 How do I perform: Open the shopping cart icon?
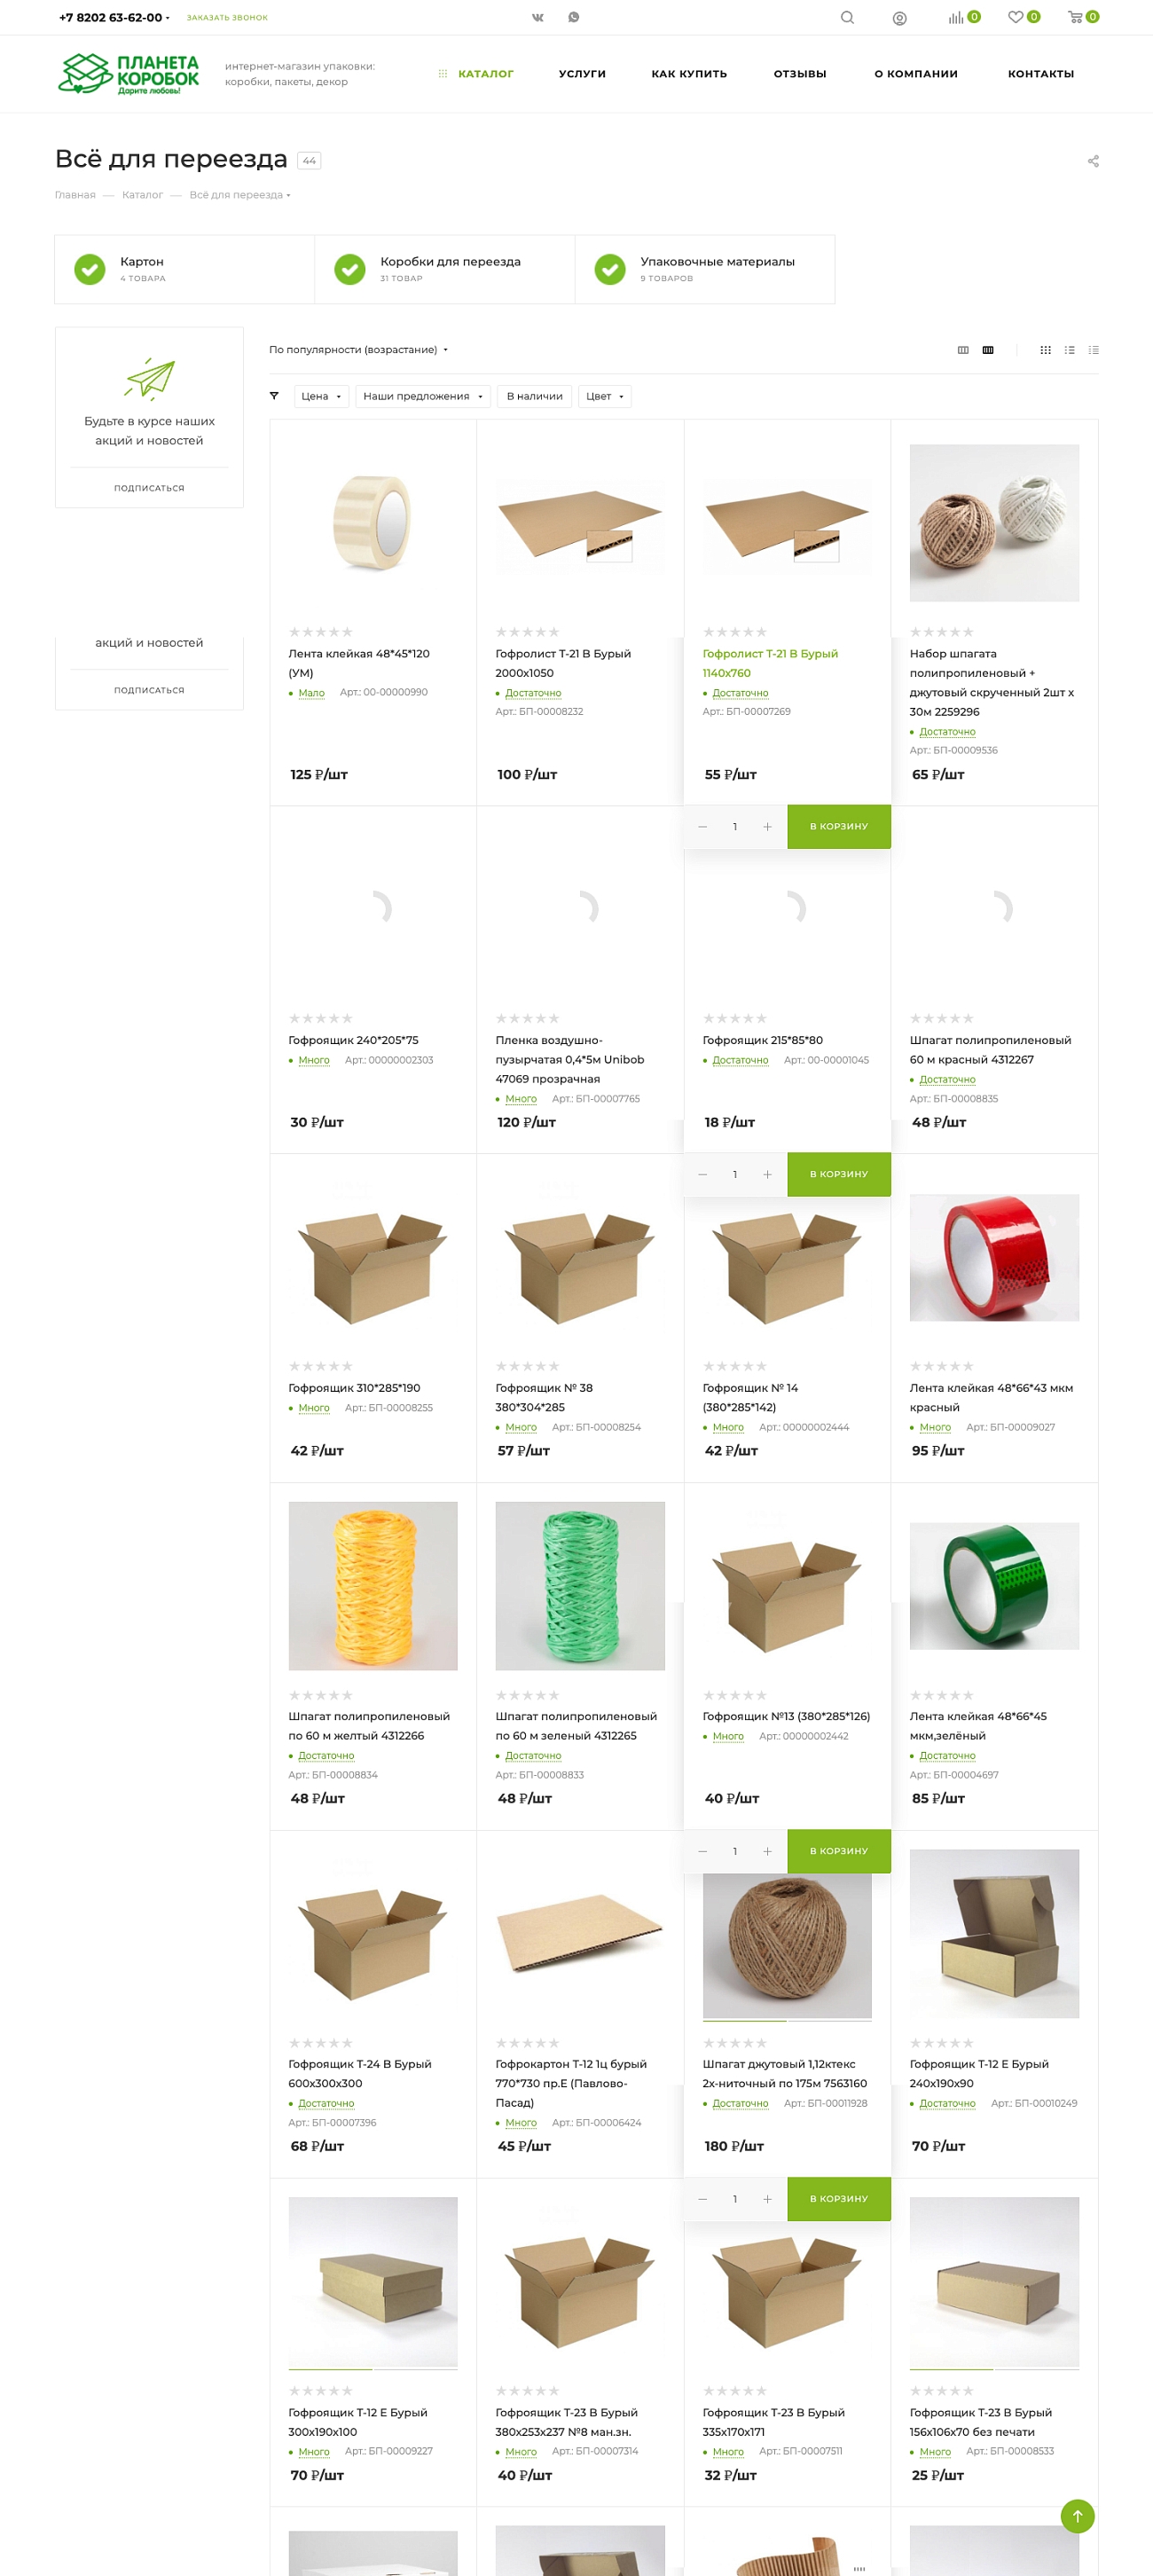click(x=1075, y=17)
